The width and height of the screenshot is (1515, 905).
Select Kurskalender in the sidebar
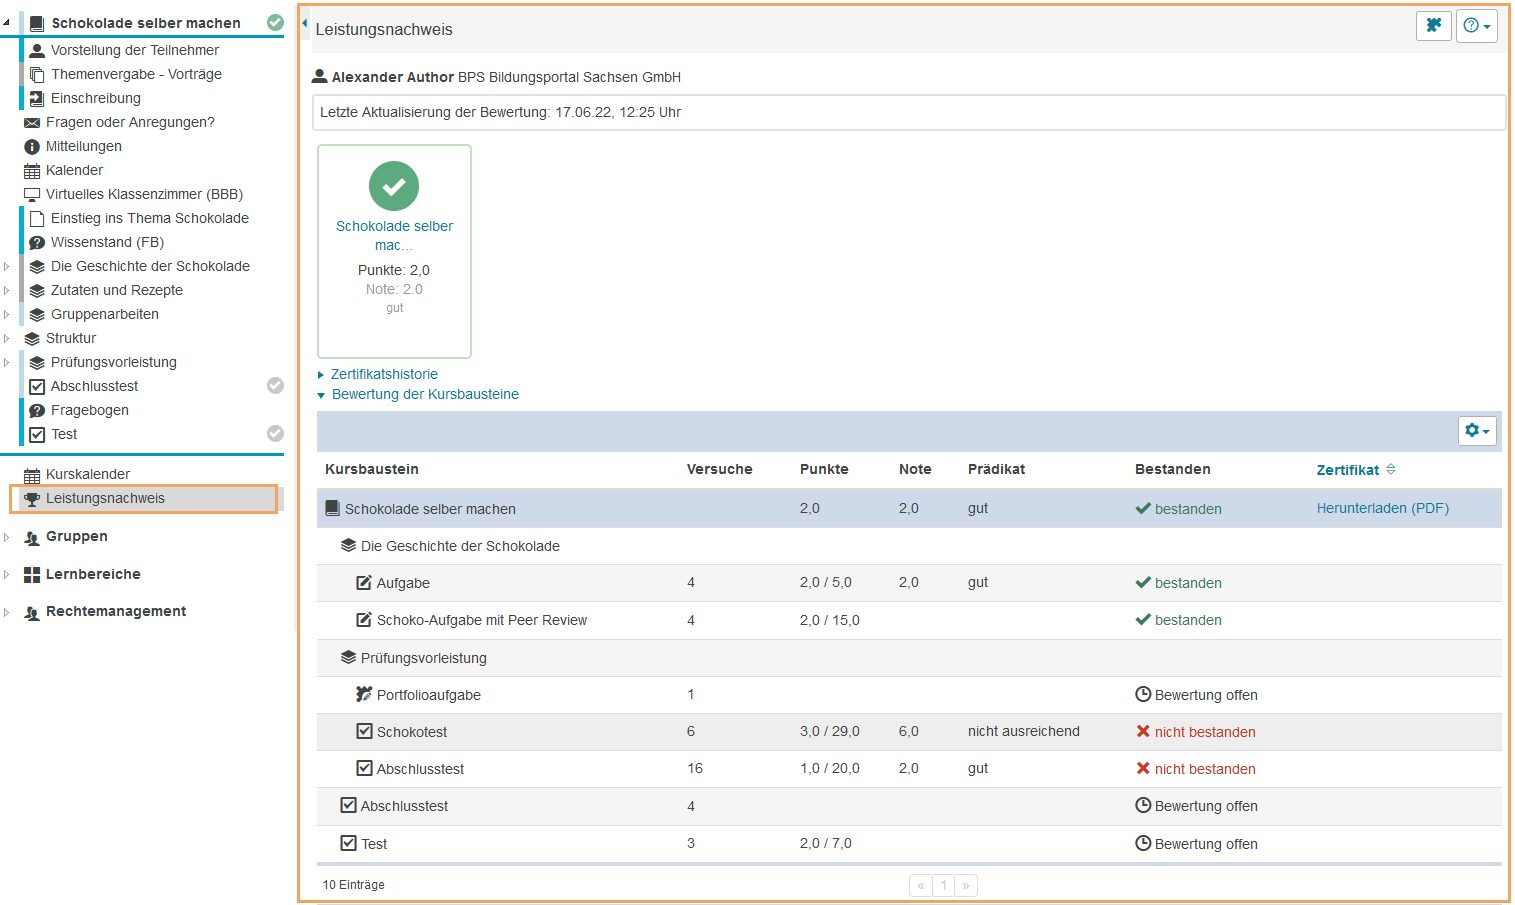tap(88, 474)
